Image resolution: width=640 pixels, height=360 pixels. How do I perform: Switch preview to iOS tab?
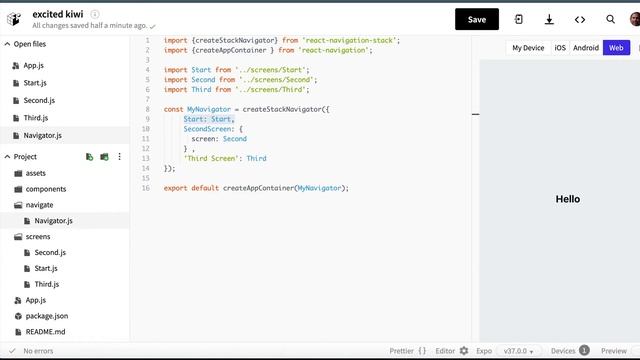(x=560, y=48)
